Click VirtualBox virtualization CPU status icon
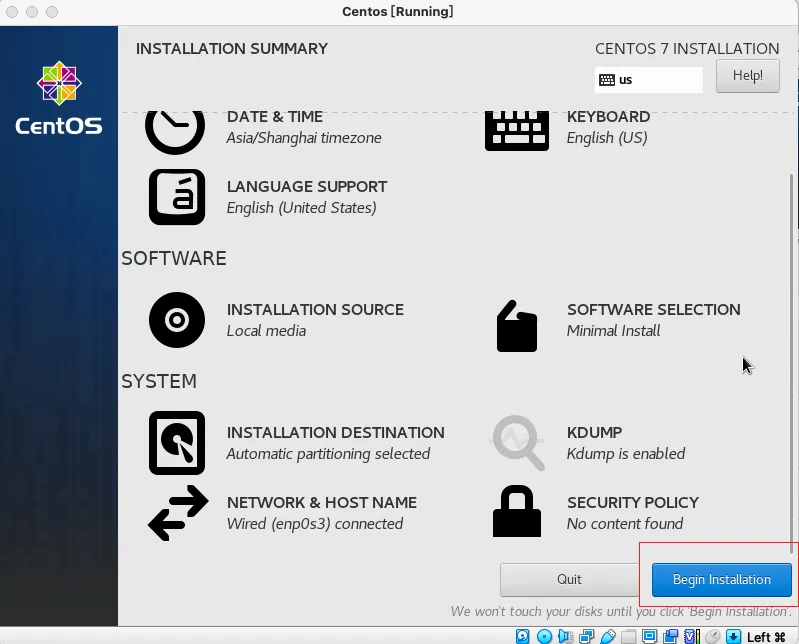 point(692,636)
